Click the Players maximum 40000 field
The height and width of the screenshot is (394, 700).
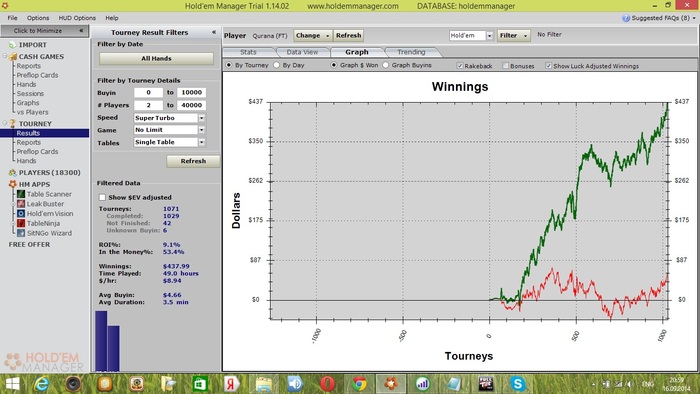tap(192, 105)
